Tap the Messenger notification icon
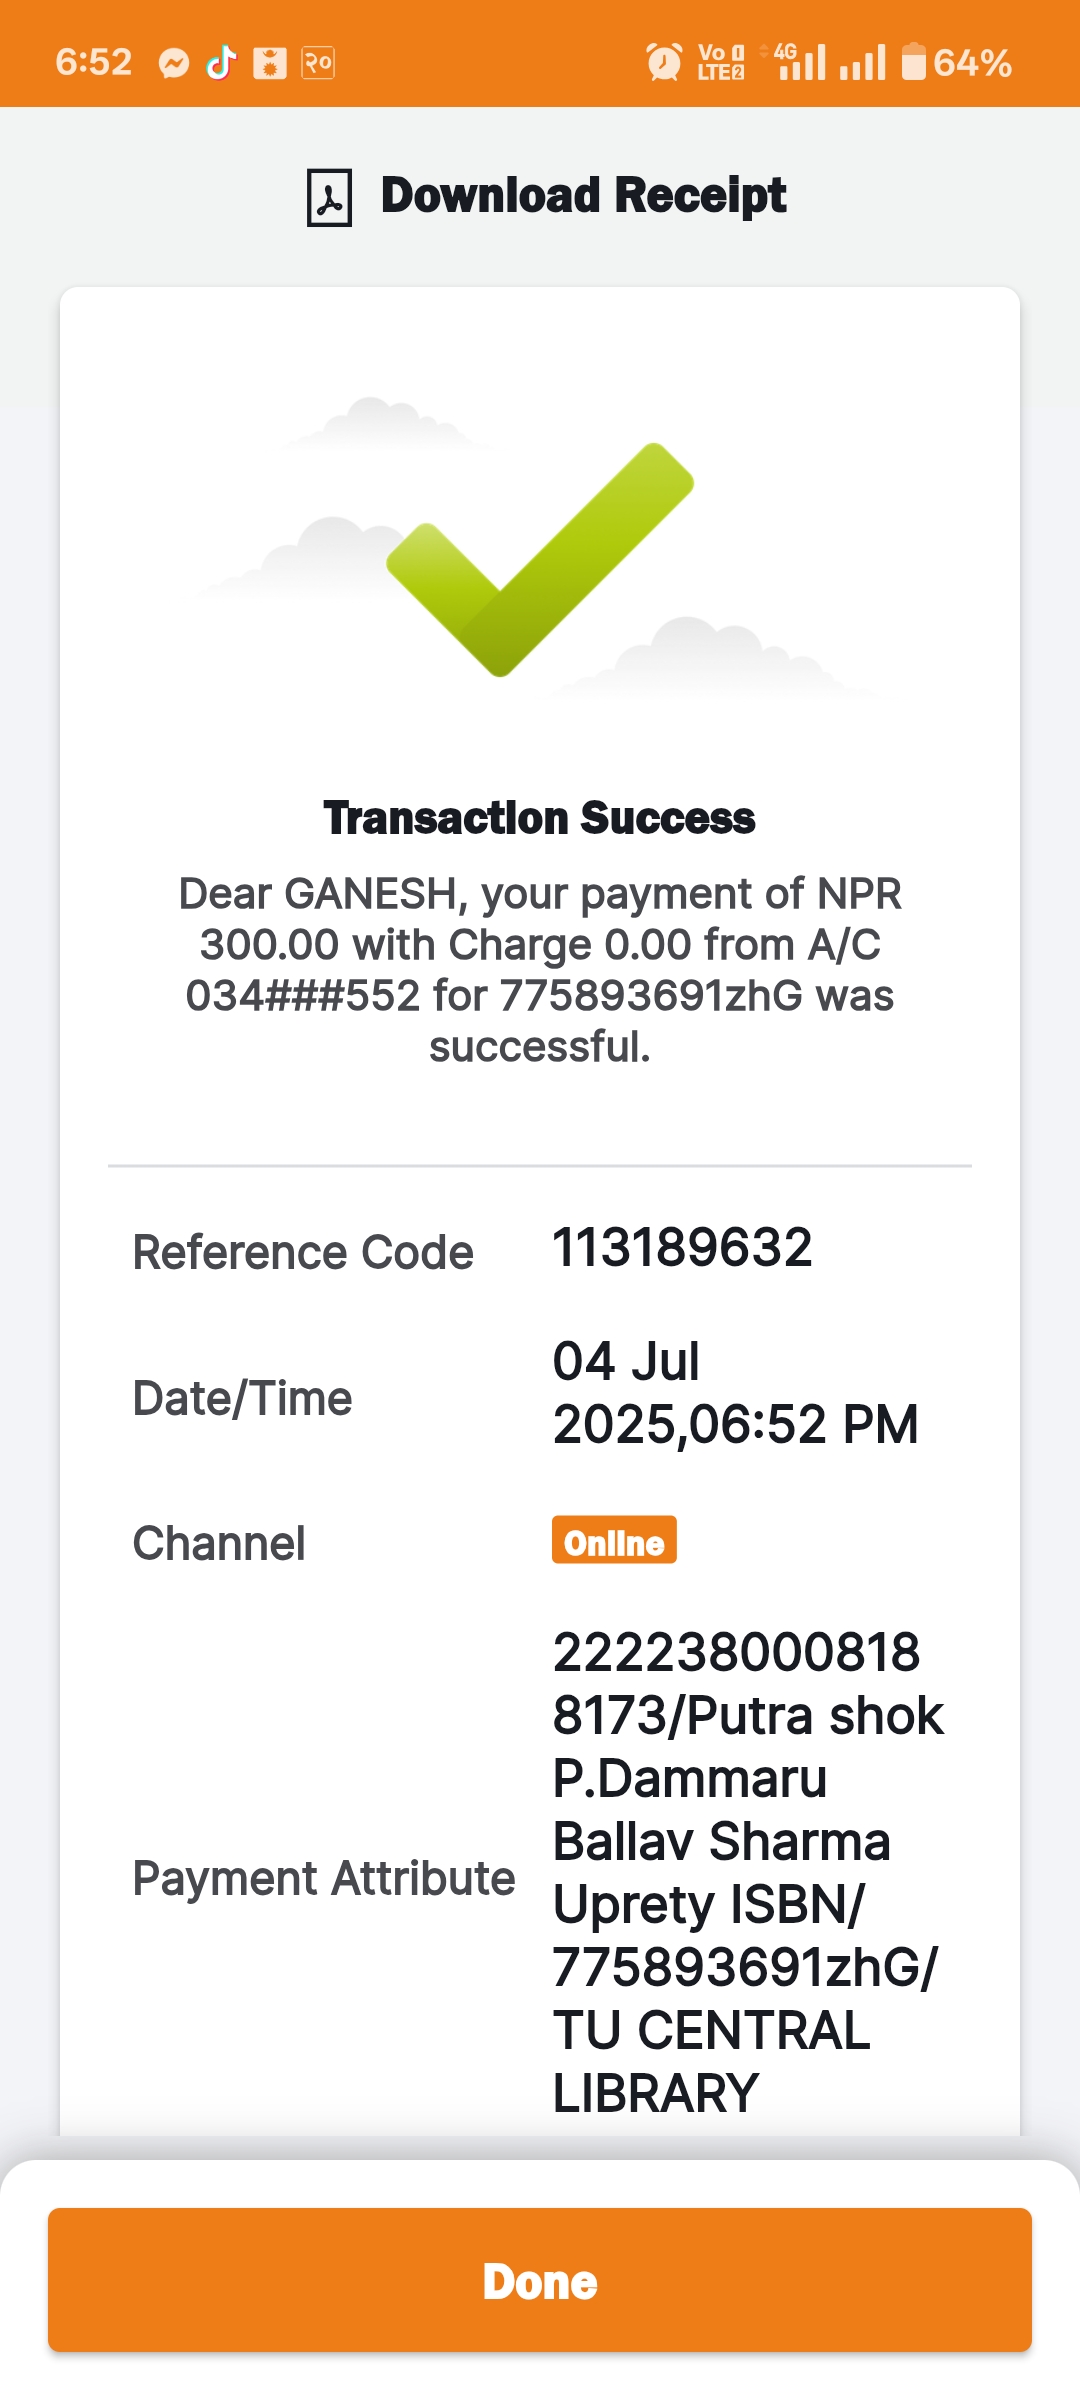1080x2400 pixels. coord(174,63)
